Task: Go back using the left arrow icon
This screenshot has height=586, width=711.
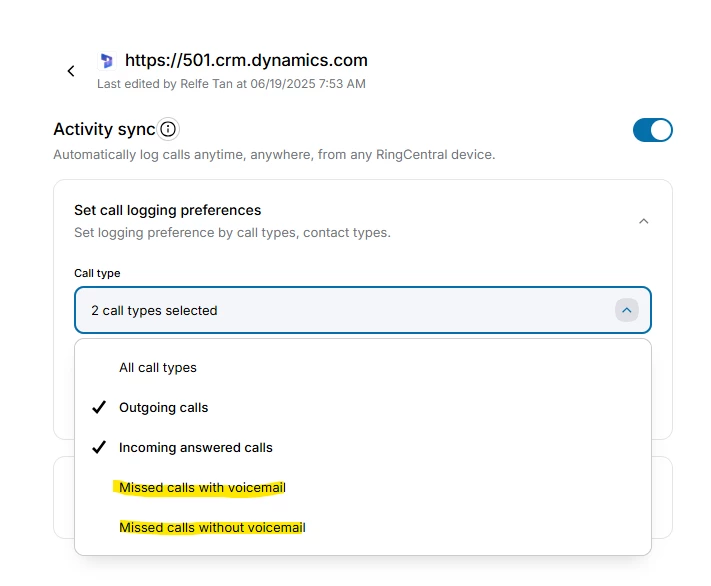Action: click(71, 71)
